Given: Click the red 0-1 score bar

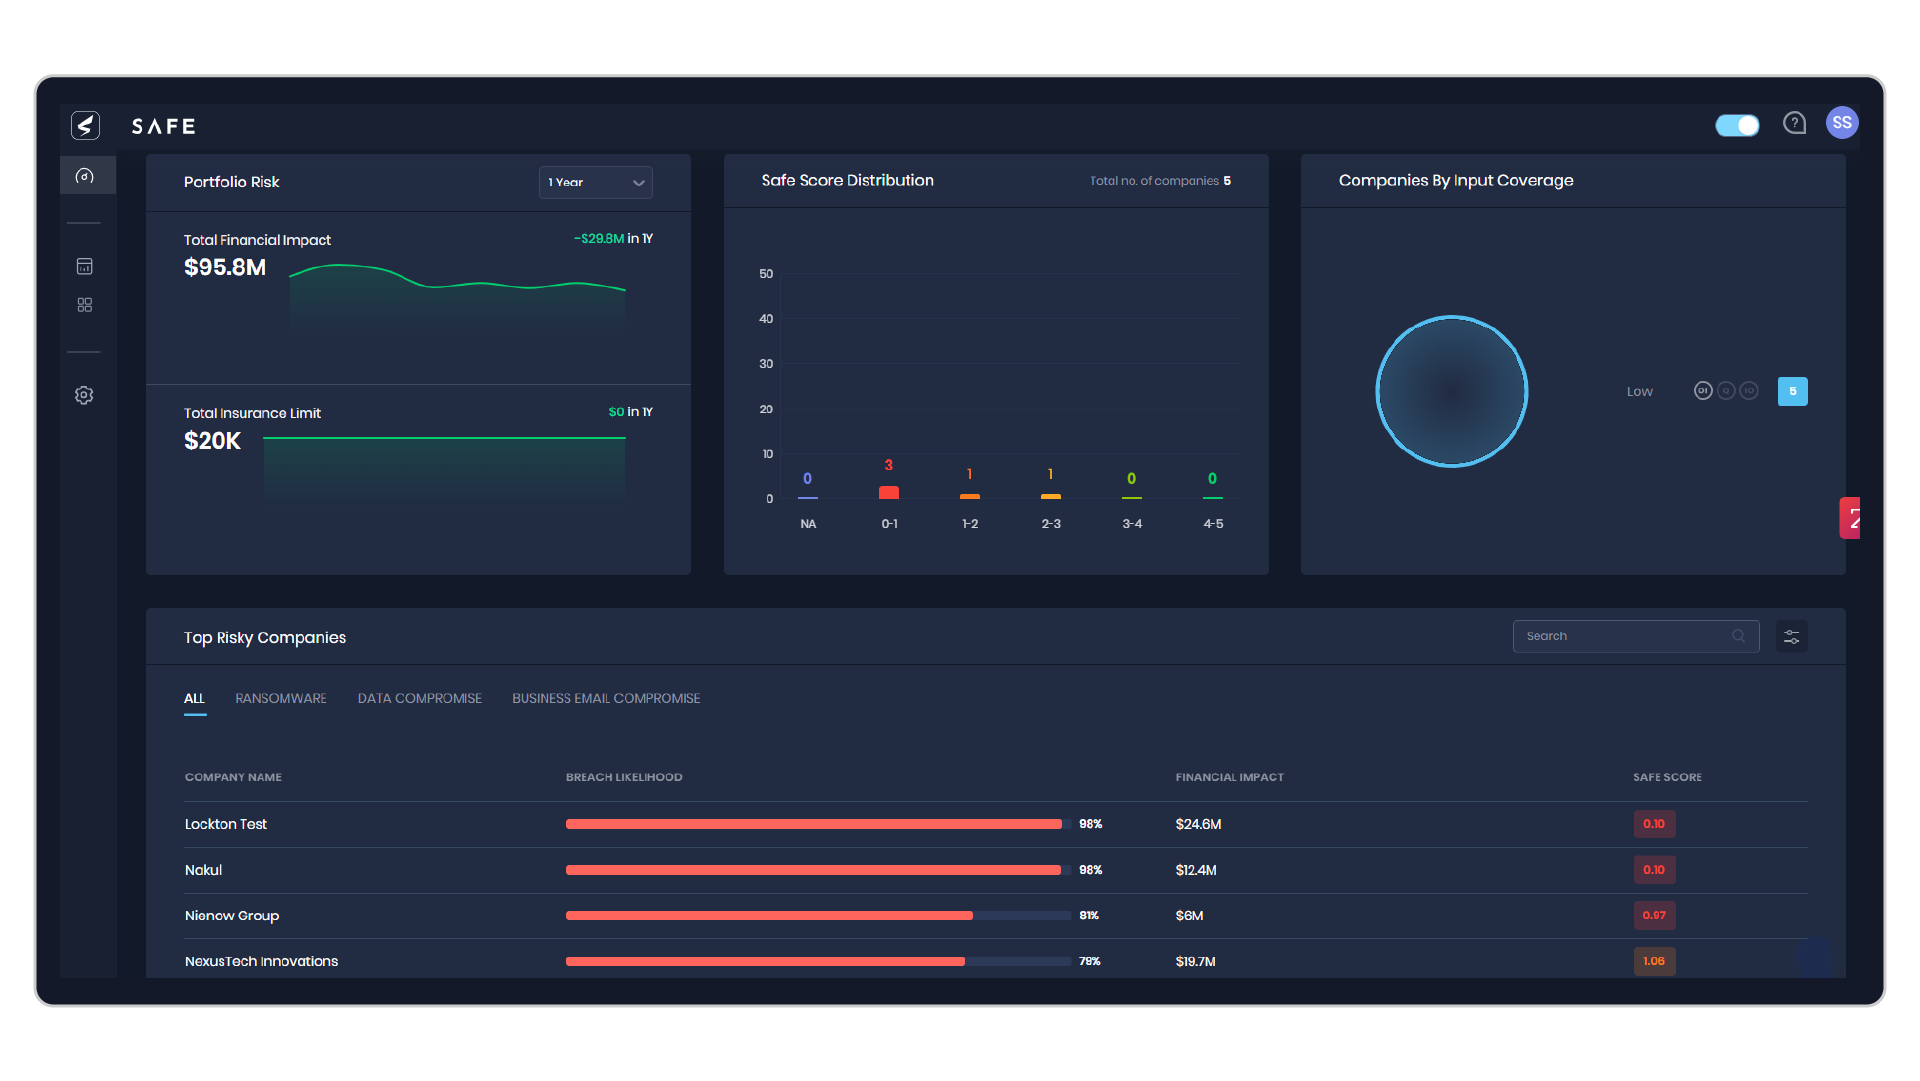Looking at the screenshot, I should pyautogui.click(x=889, y=492).
